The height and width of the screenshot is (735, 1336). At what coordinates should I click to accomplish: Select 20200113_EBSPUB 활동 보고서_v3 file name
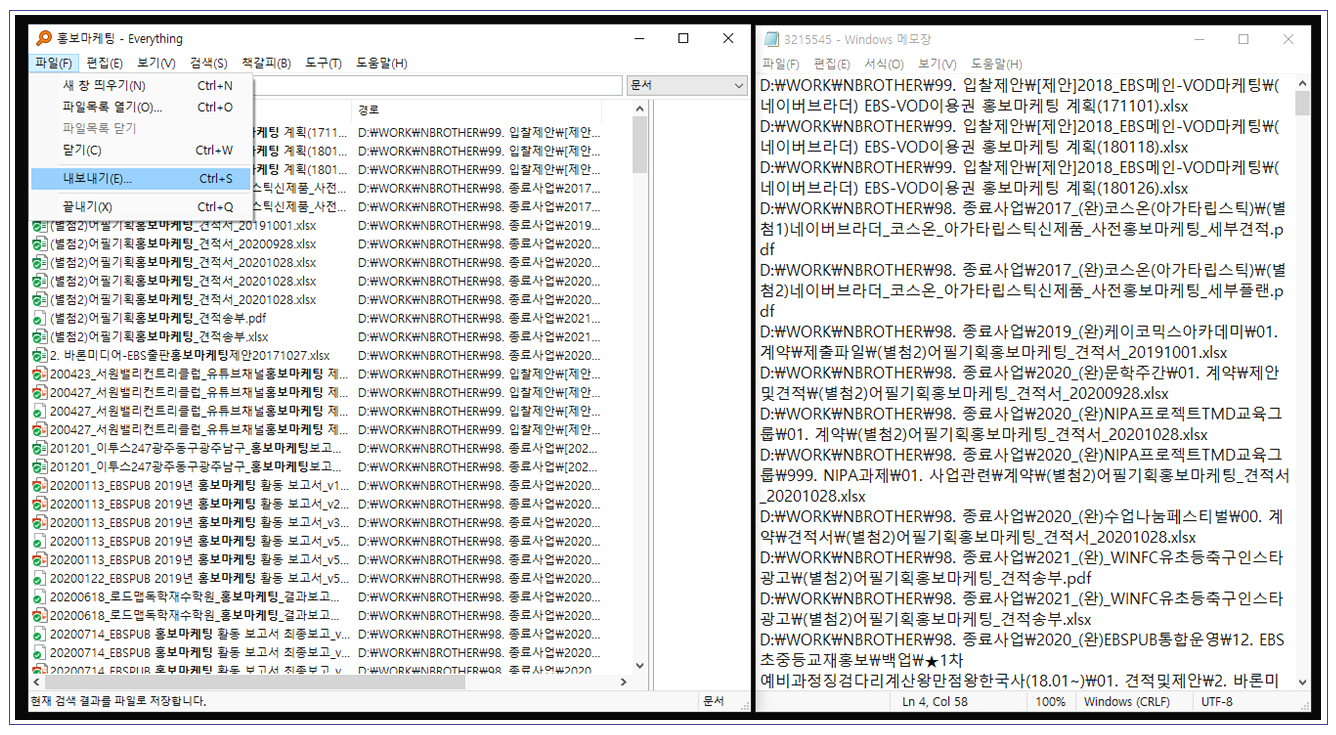199,522
